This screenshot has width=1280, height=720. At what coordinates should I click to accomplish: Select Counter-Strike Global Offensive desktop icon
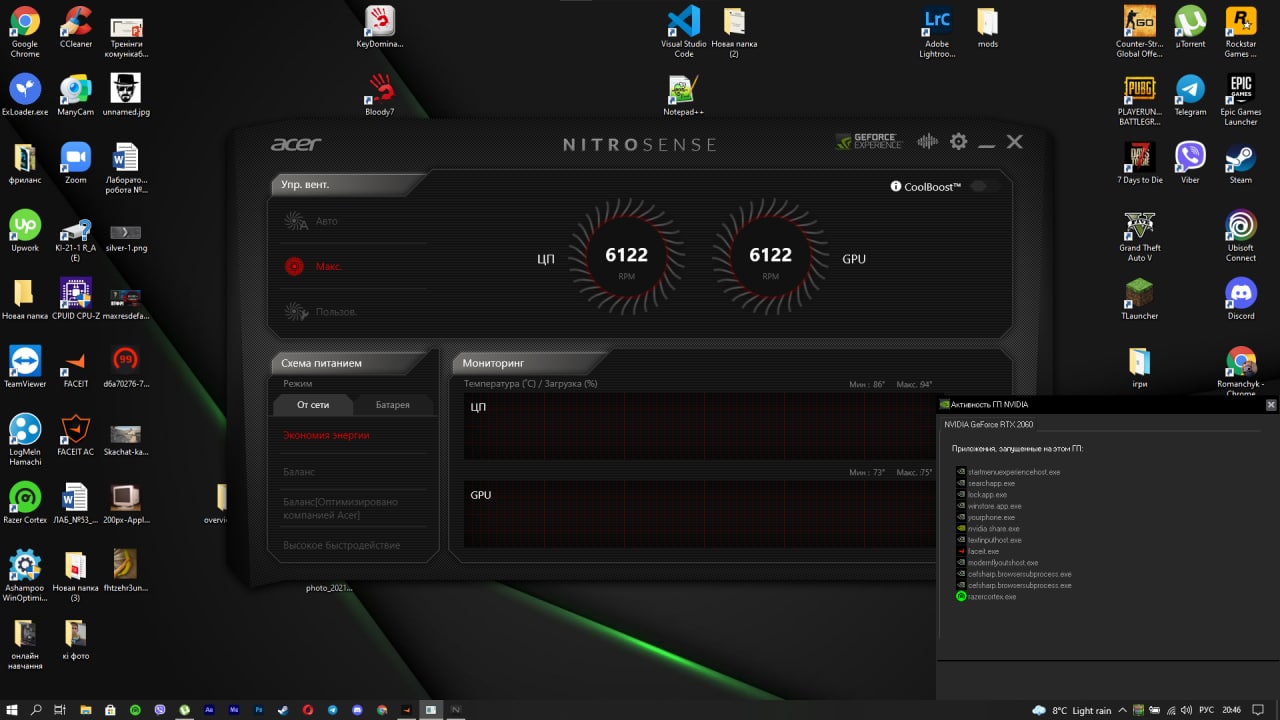pos(1139,32)
